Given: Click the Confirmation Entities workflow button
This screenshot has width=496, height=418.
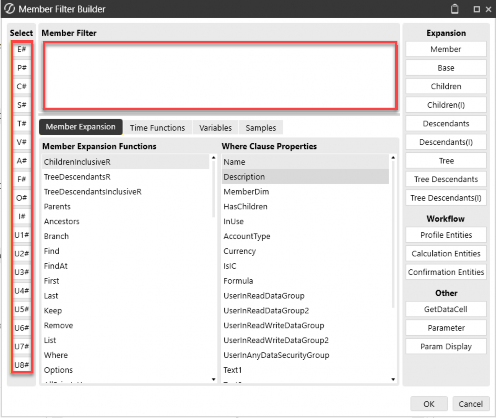Looking at the screenshot, I should click(446, 272).
